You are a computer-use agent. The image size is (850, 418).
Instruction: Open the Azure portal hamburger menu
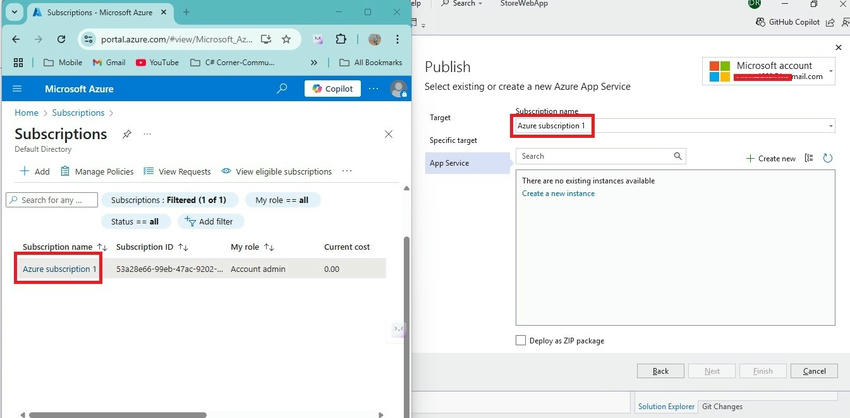[17, 89]
